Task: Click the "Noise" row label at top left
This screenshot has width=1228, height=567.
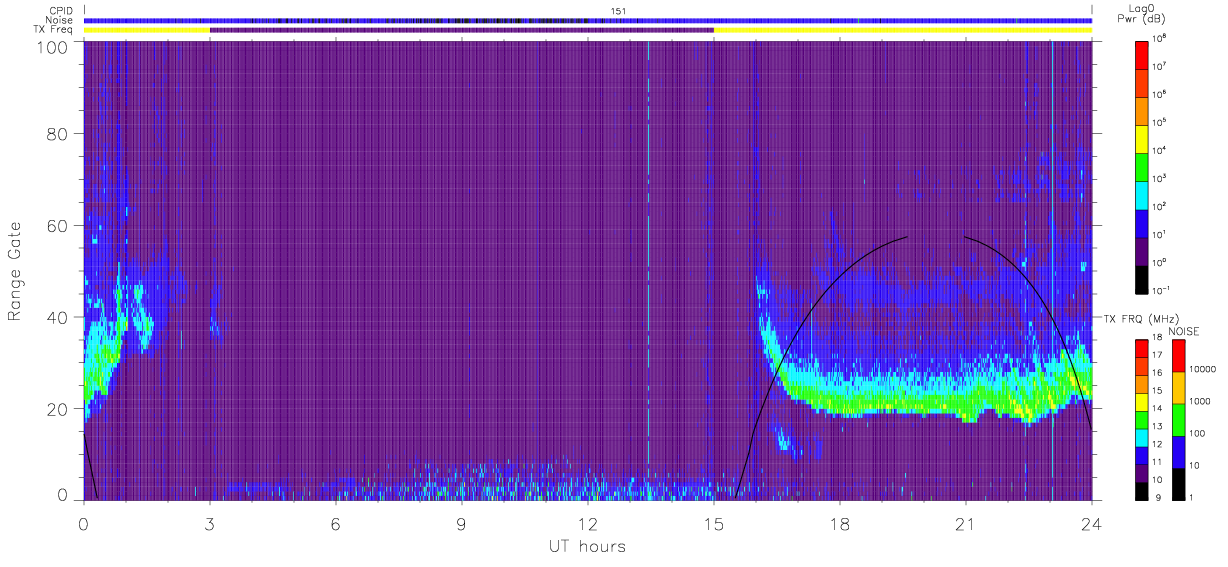Action: (61, 20)
